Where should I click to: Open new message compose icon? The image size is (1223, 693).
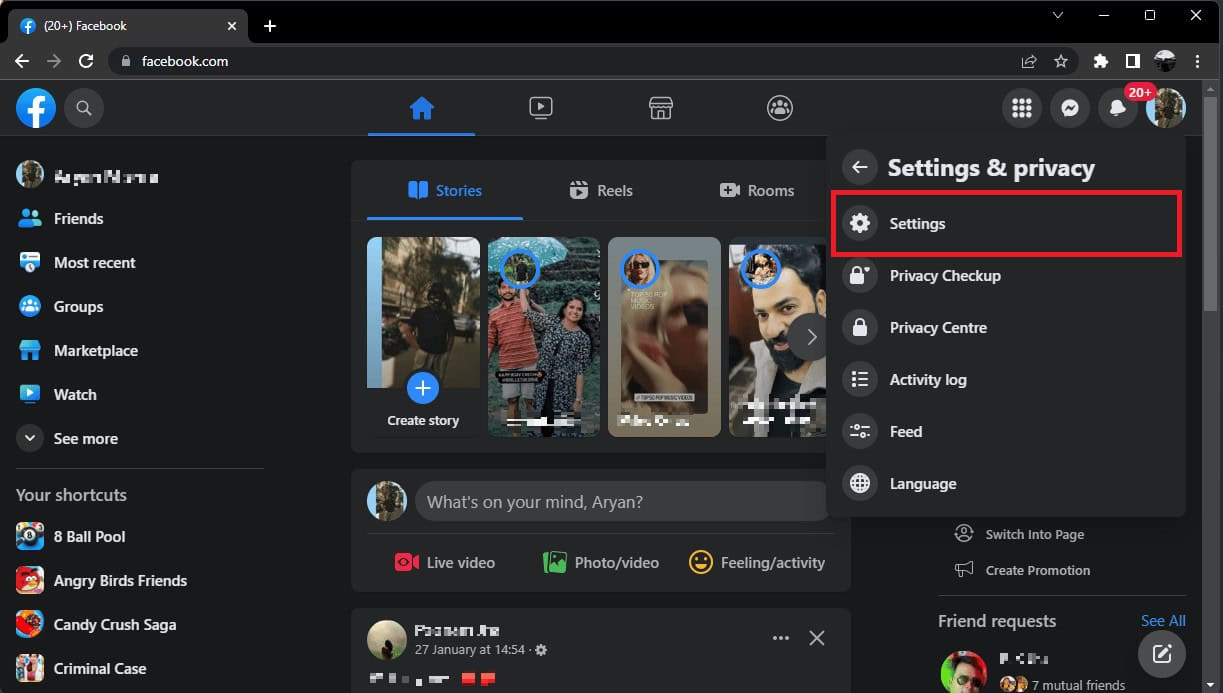[x=1162, y=655]
